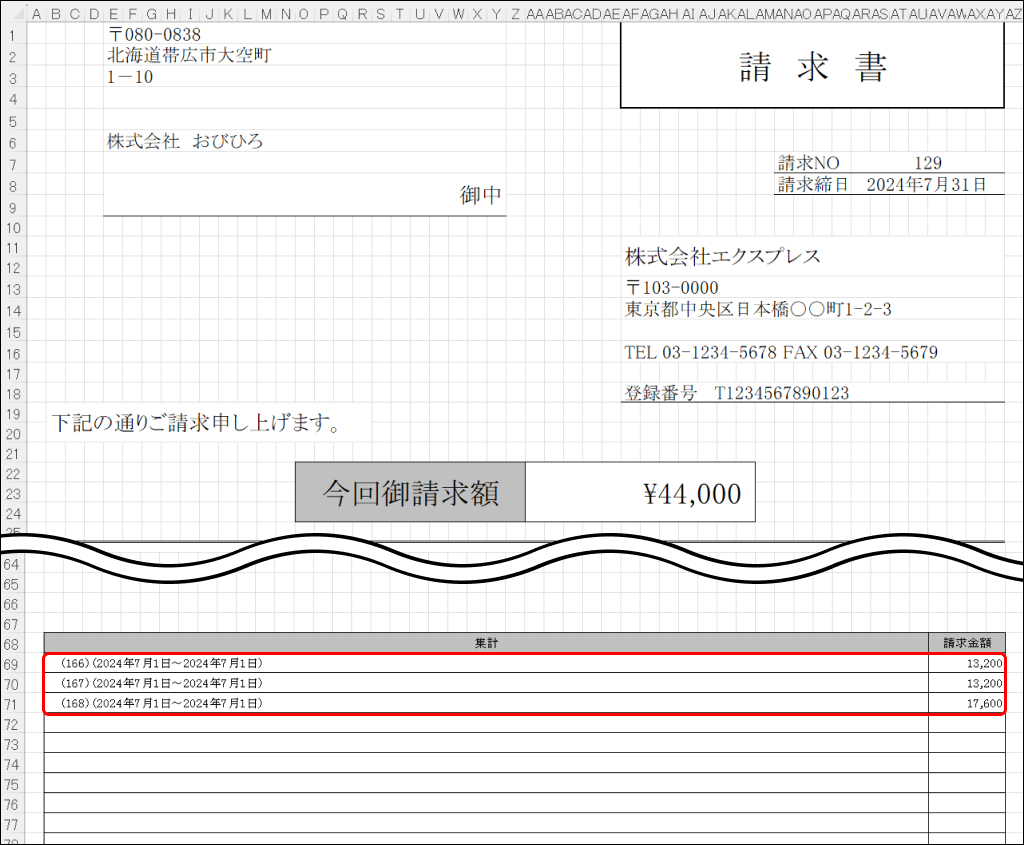Click the 下記の通りご請求申し上げます text
The image size is (1024, 845).
[195, 423]
